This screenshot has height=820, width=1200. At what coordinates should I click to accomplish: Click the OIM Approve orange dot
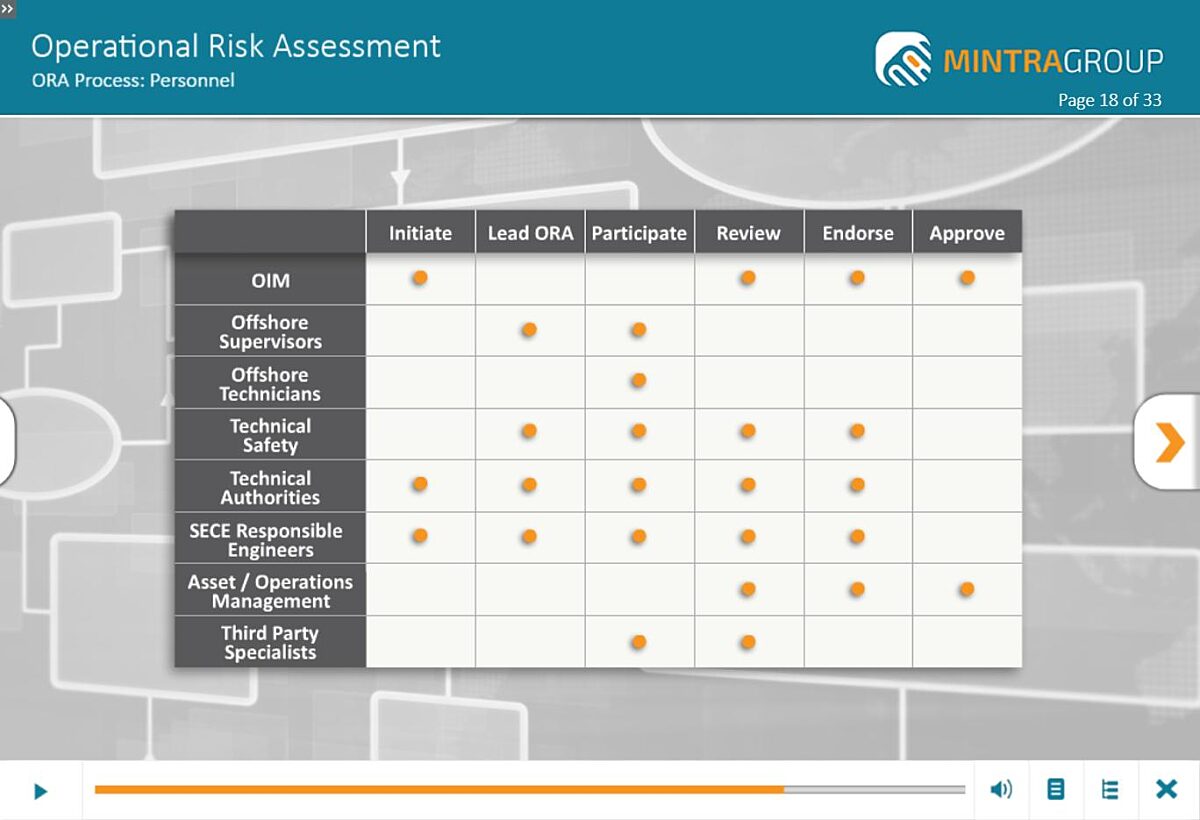pos(967,277)
